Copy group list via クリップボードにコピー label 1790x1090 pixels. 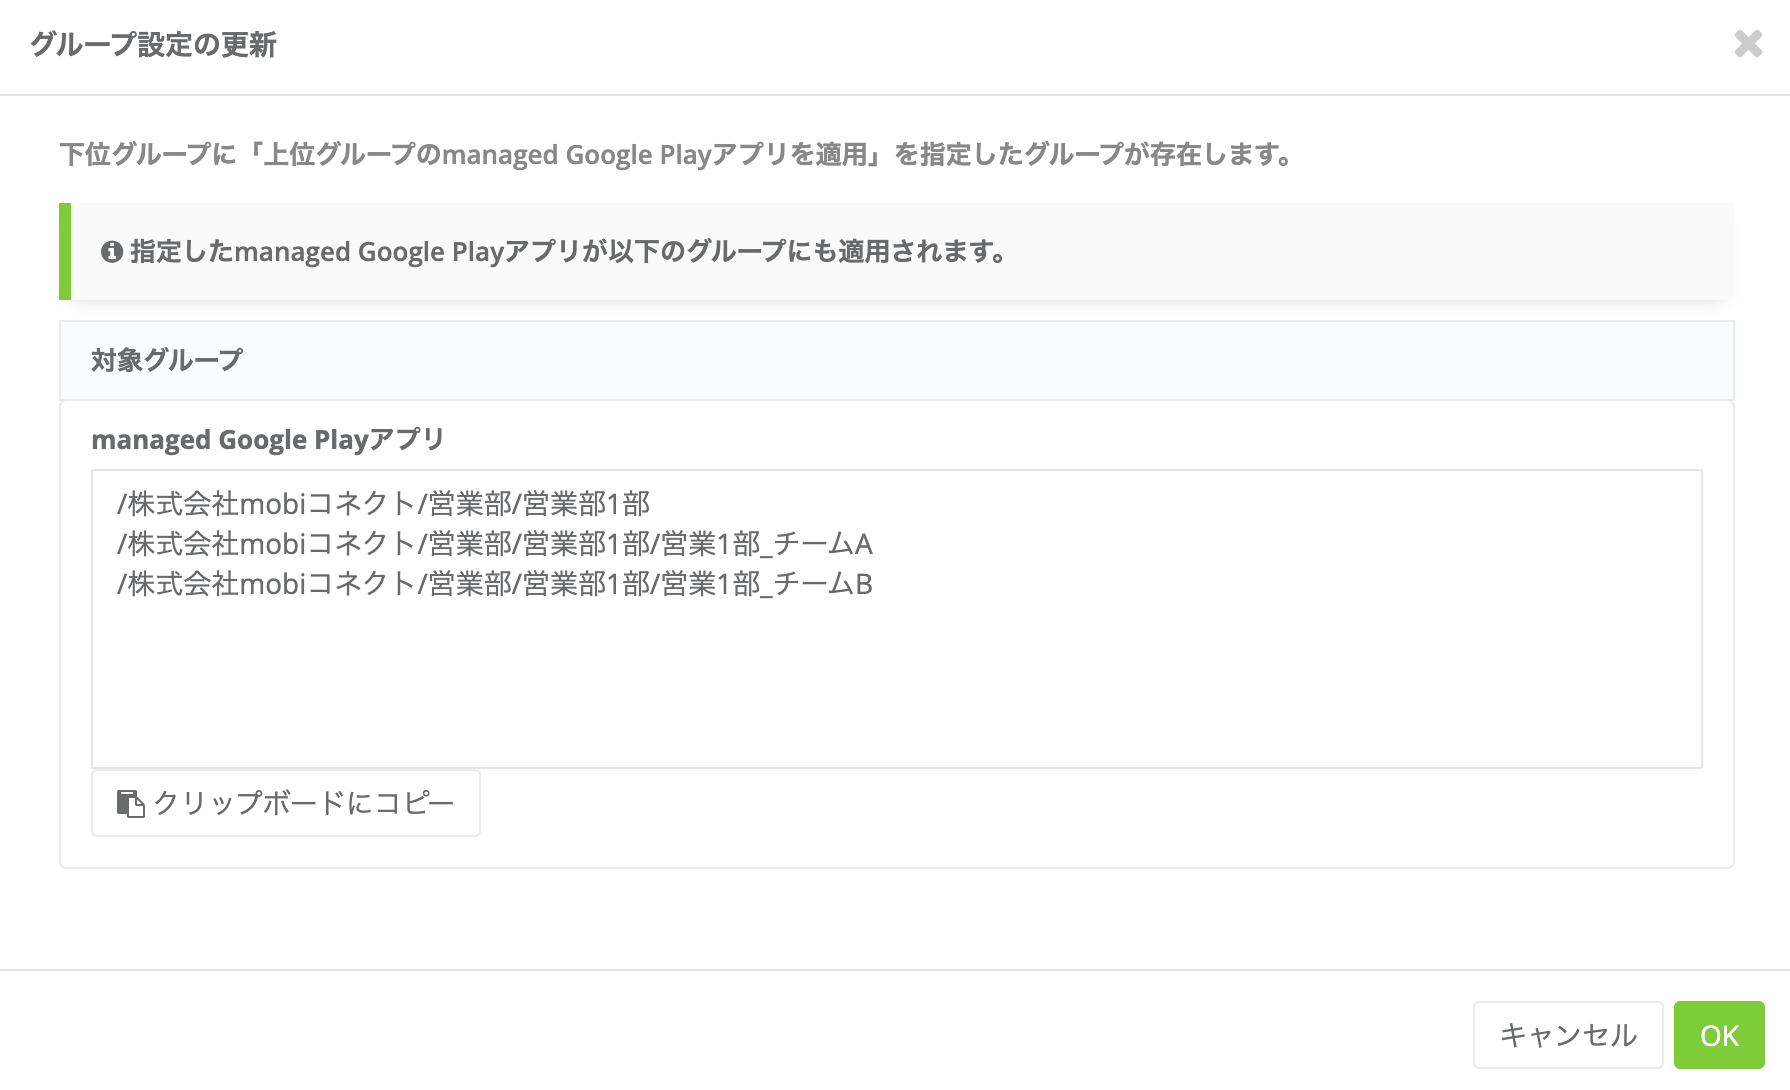click(x=304, y=803)
